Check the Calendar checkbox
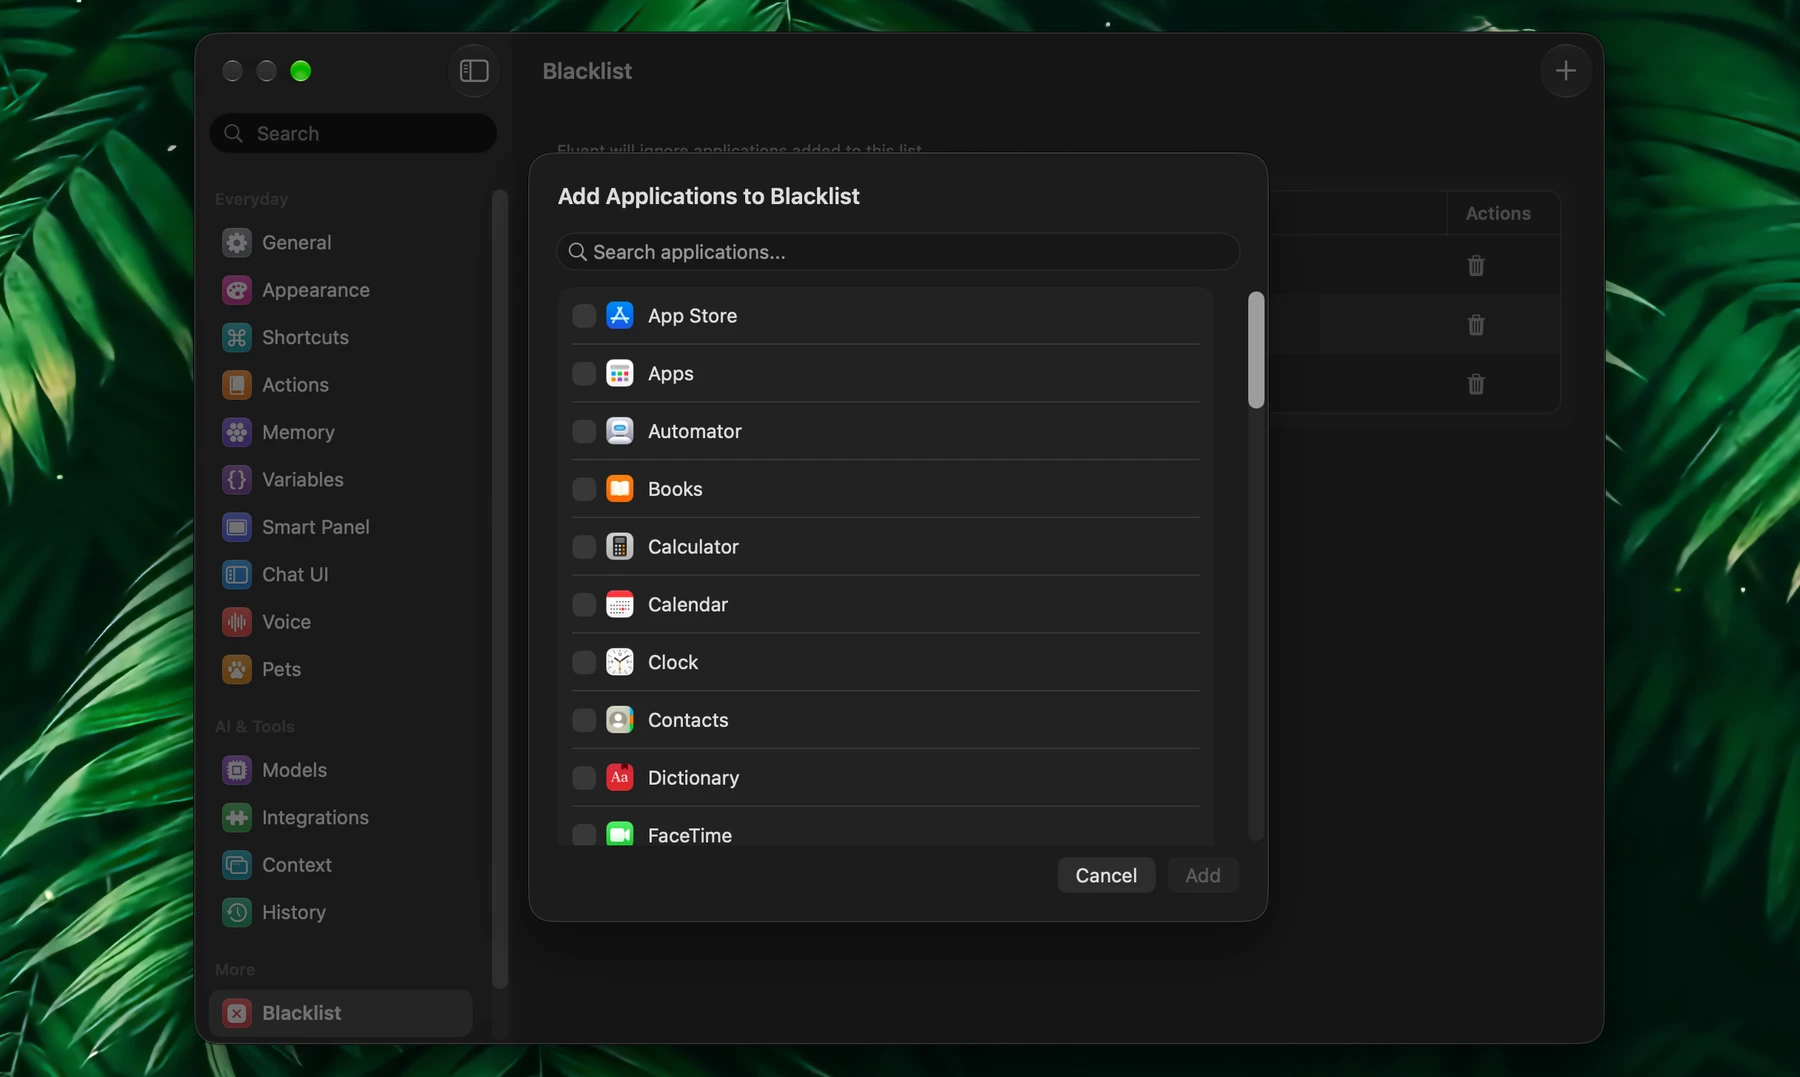 click(x=584, y=605)
